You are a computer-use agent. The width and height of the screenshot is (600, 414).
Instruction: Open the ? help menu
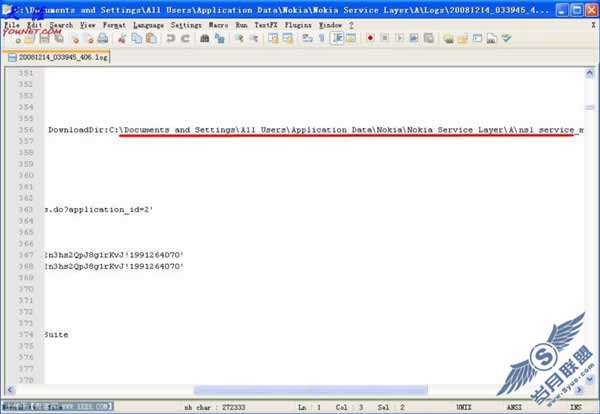[351, 25]
